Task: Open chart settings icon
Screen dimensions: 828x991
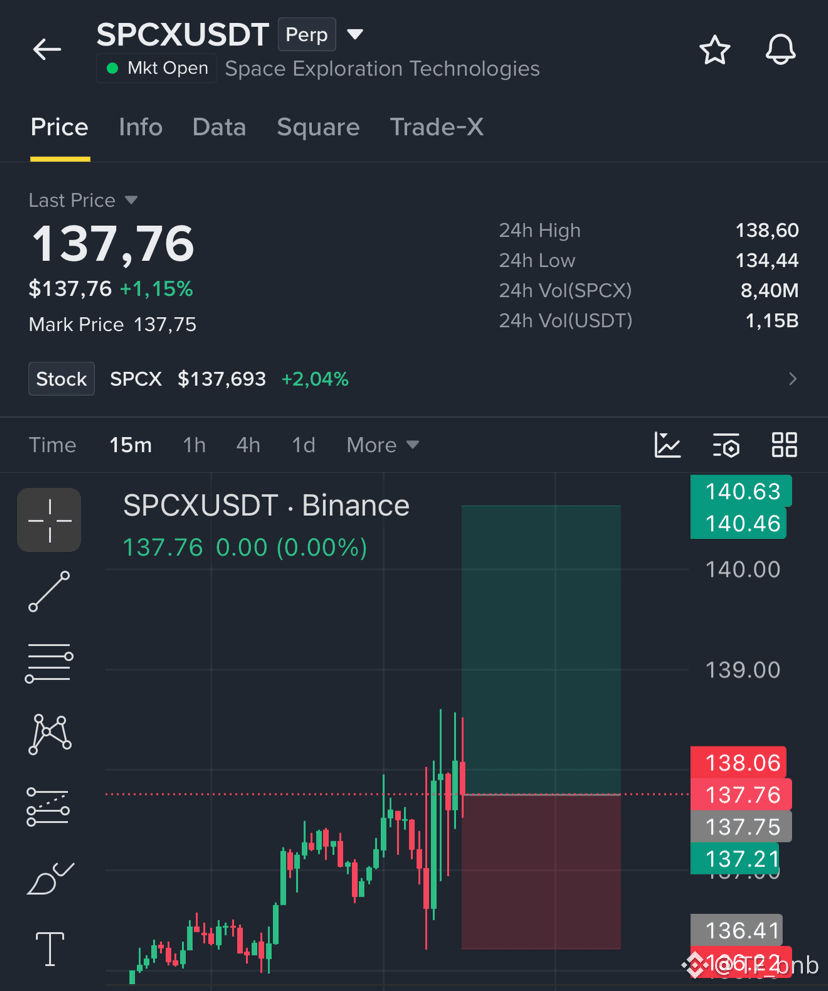Action: [x=726, y=445]
